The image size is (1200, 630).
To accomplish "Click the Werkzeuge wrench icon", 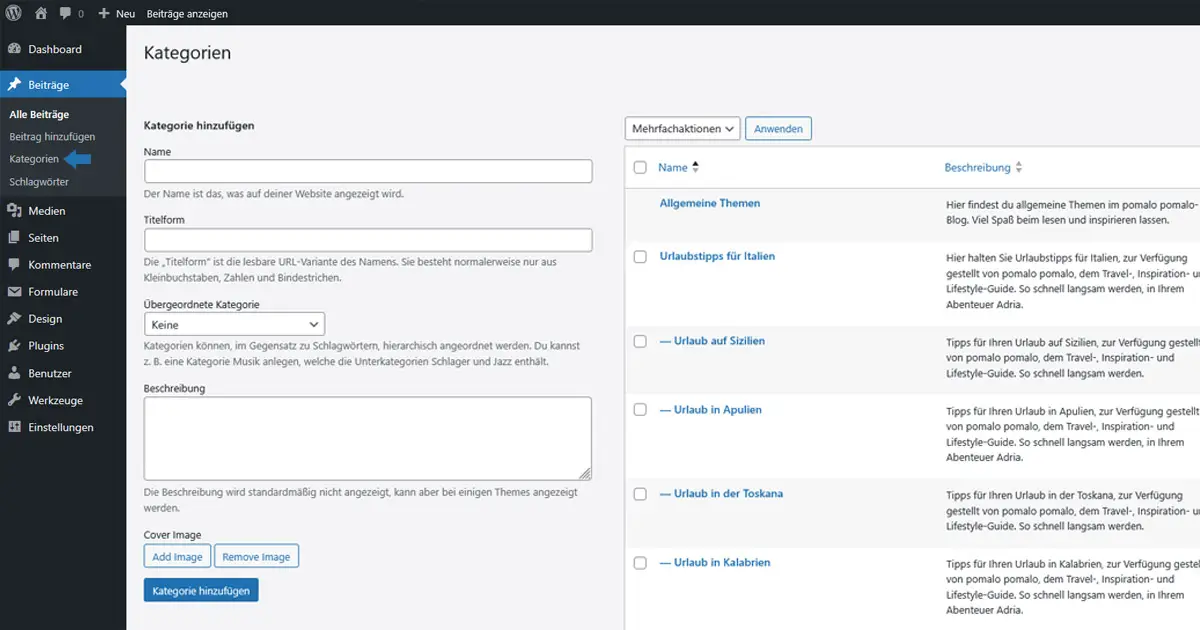I will (14, 400).
